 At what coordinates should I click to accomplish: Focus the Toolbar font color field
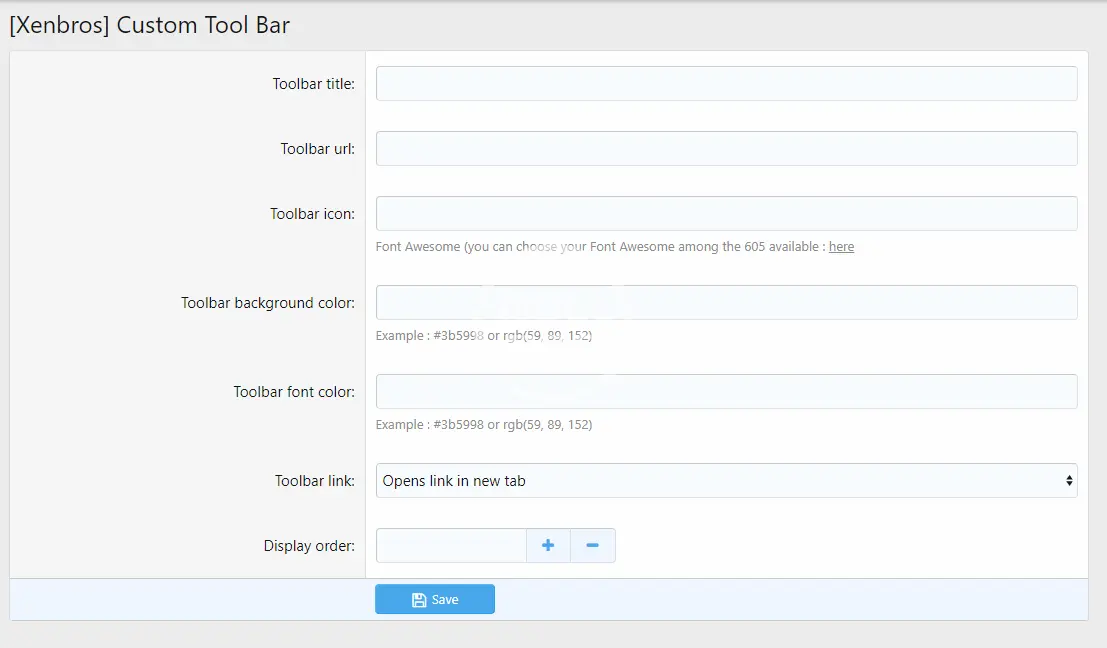(x=726, y=392)
